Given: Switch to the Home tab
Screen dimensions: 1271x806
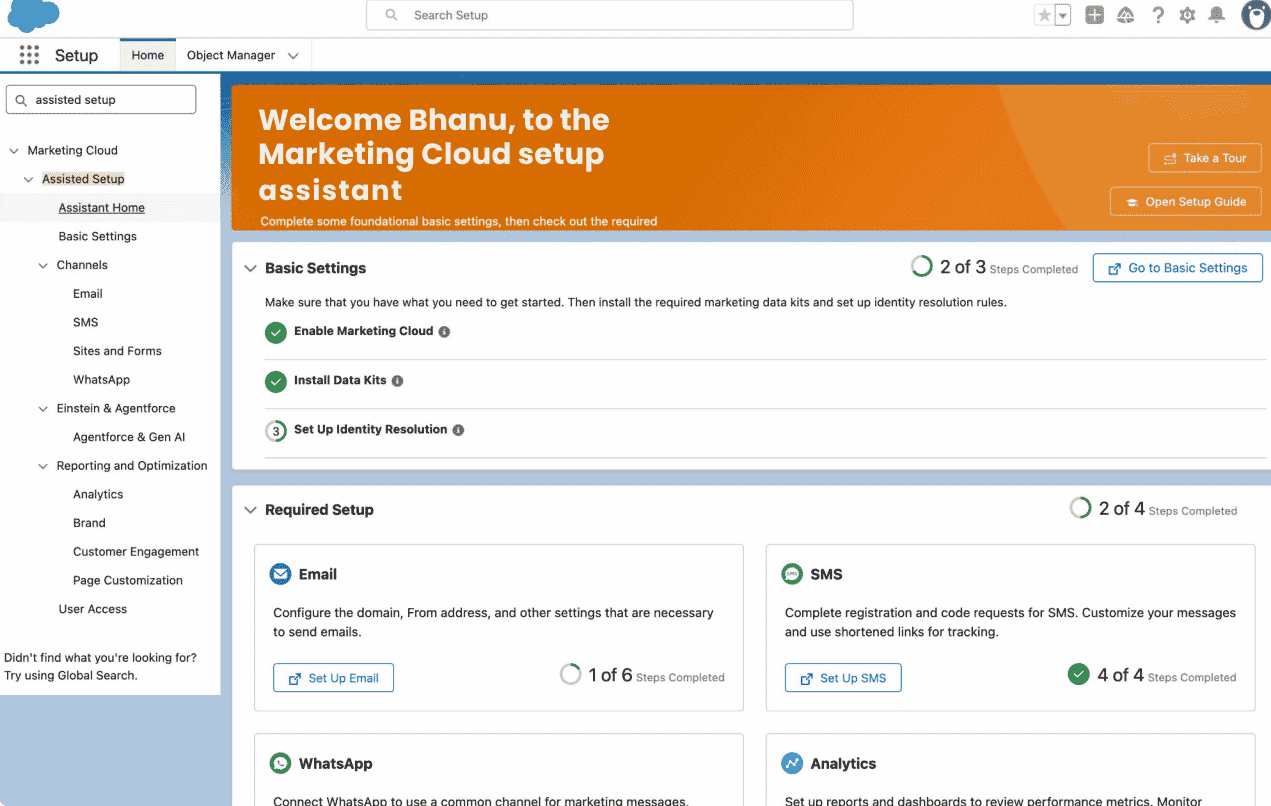Looking at the screenshot, I should point(147,55).
